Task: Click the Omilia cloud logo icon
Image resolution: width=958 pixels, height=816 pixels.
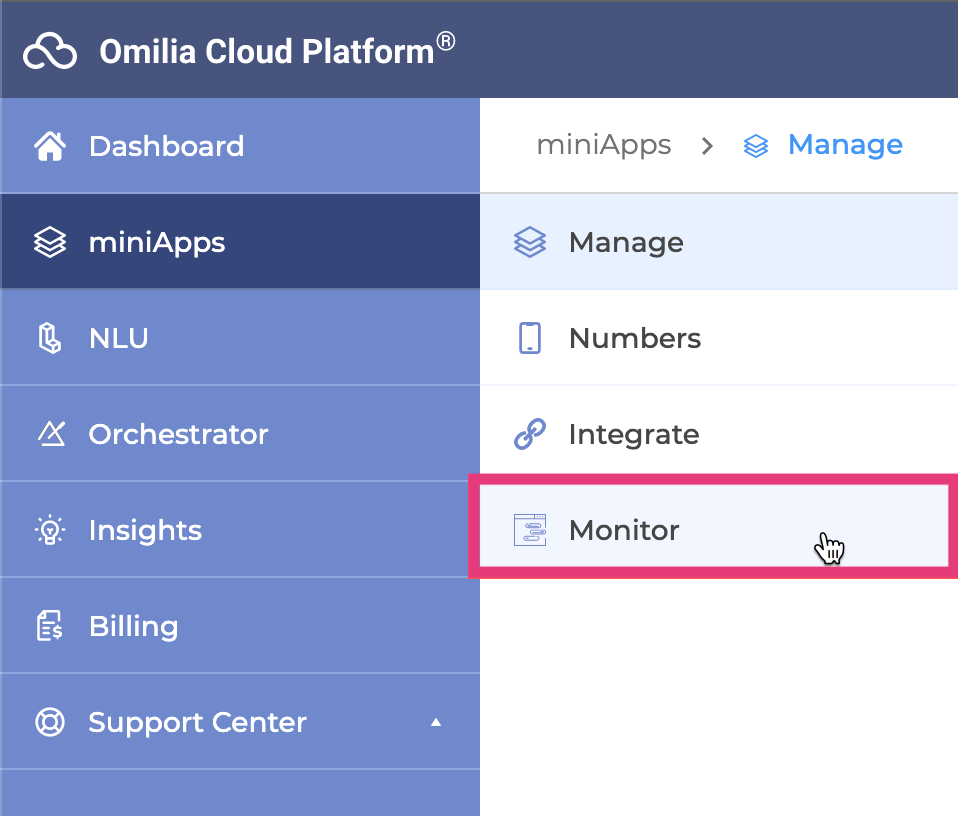Action: [50, 50]
